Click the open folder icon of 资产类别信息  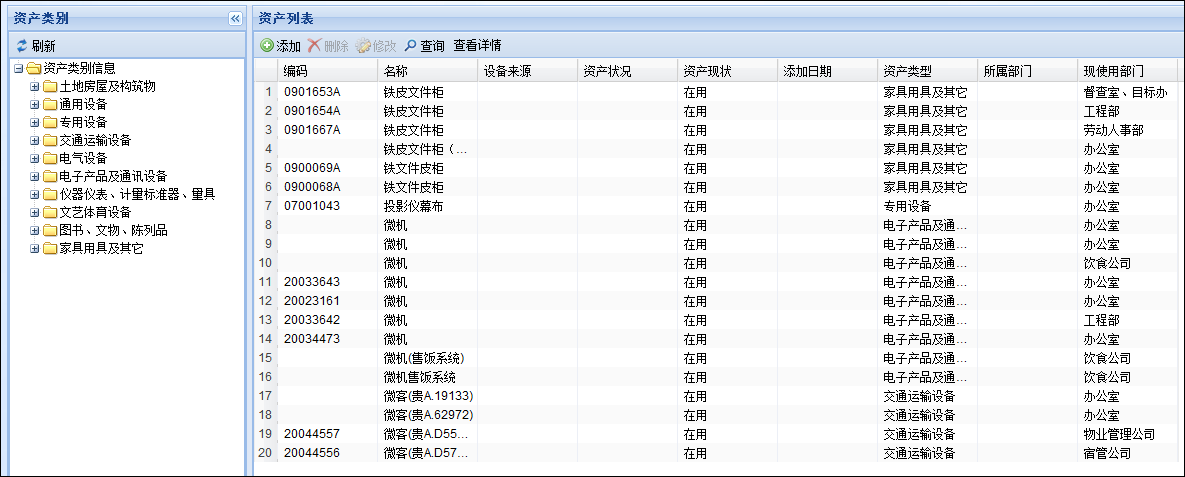(33, 68)
